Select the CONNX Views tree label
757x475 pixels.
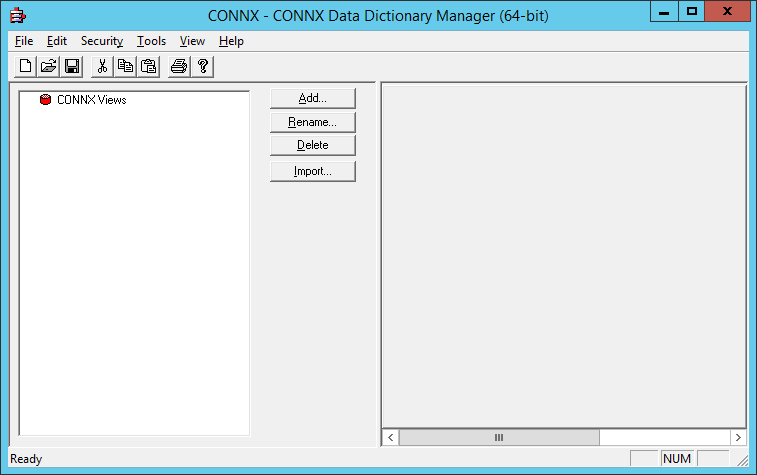tap(92, 100)
